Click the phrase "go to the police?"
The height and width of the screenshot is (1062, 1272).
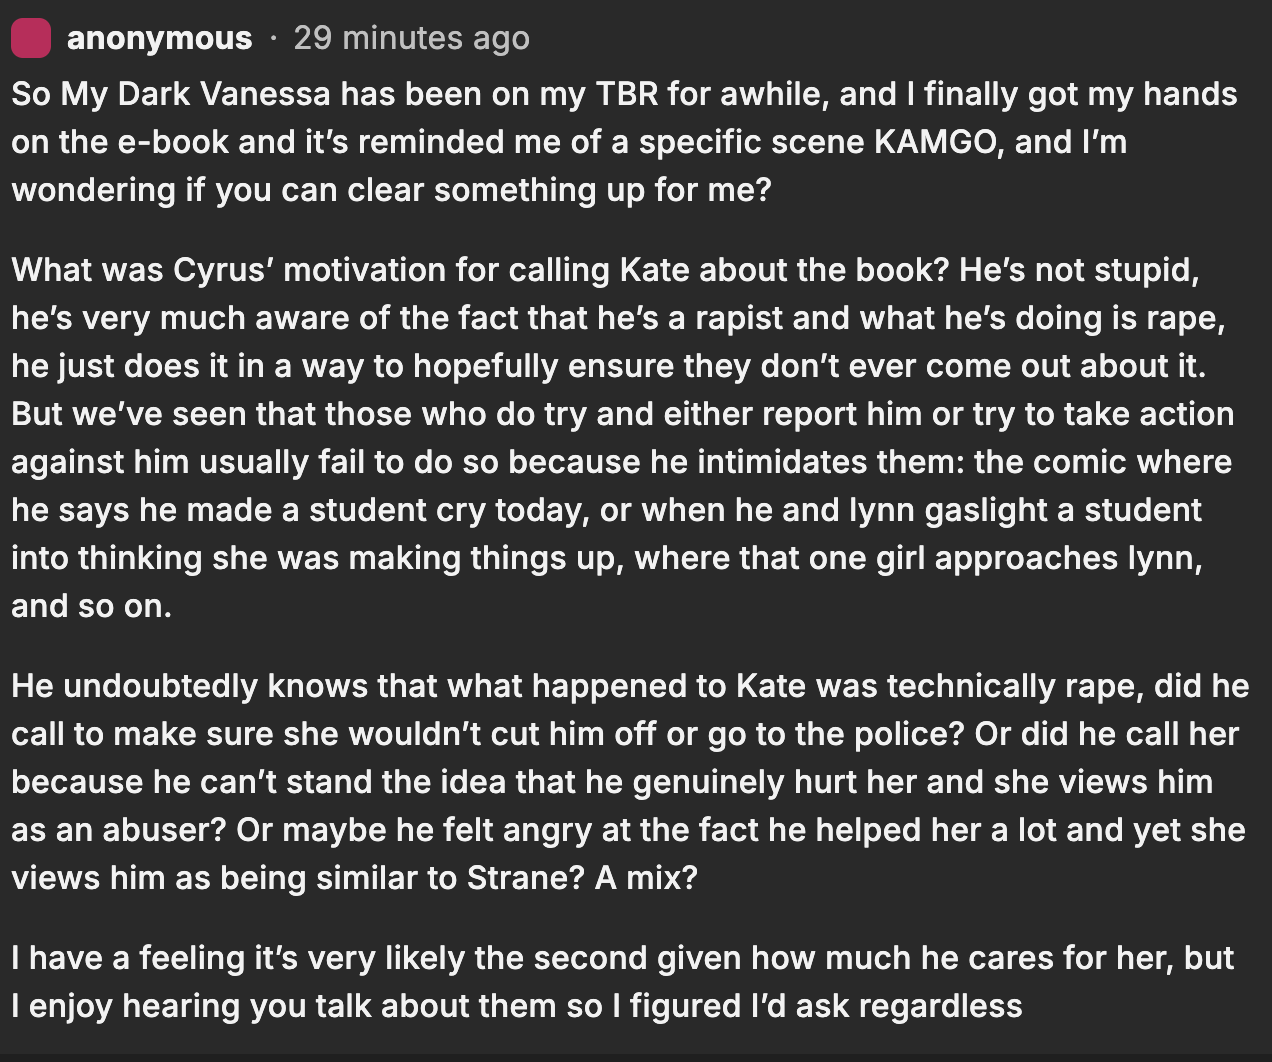pyautogui.click(x=836, y=734)
